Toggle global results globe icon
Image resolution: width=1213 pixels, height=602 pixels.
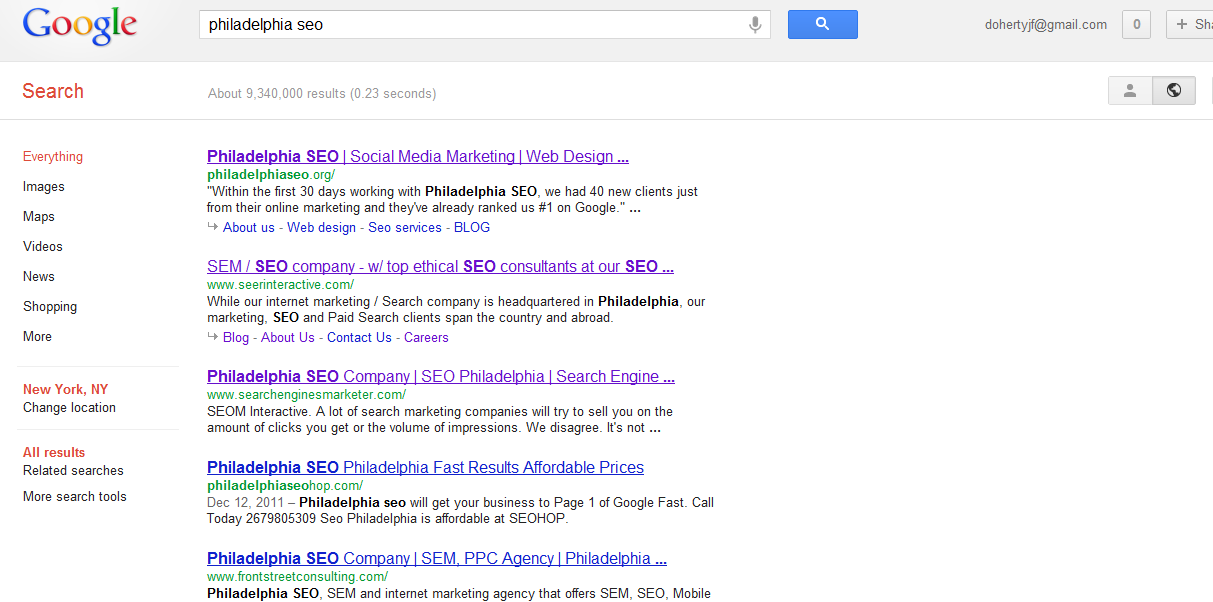tap(1174, 91)
